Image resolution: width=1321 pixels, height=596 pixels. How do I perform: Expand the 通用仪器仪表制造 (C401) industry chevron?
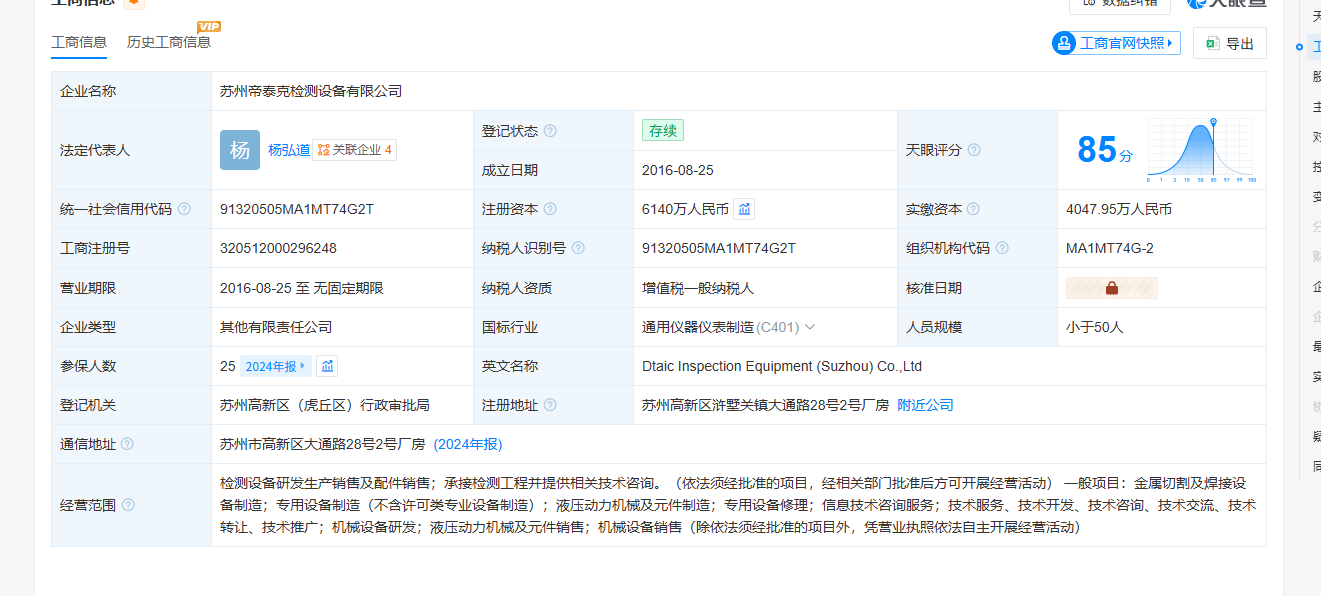(x=810, y=327)
